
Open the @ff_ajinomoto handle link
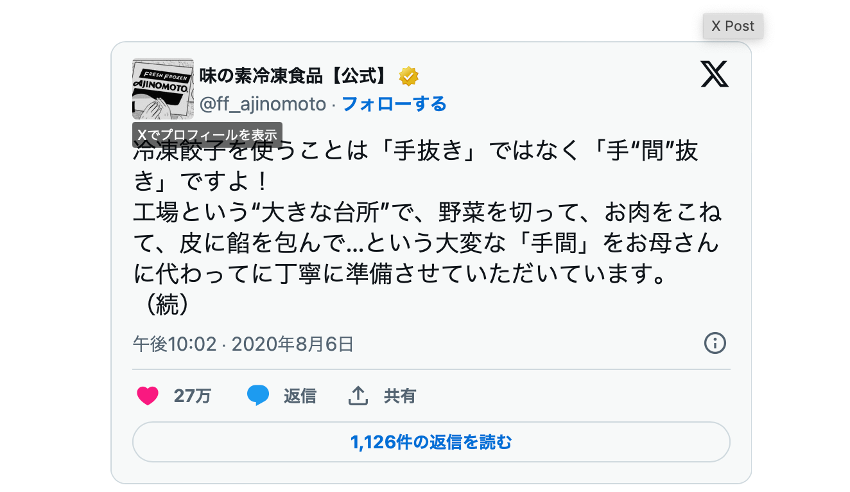coord(263,104)
